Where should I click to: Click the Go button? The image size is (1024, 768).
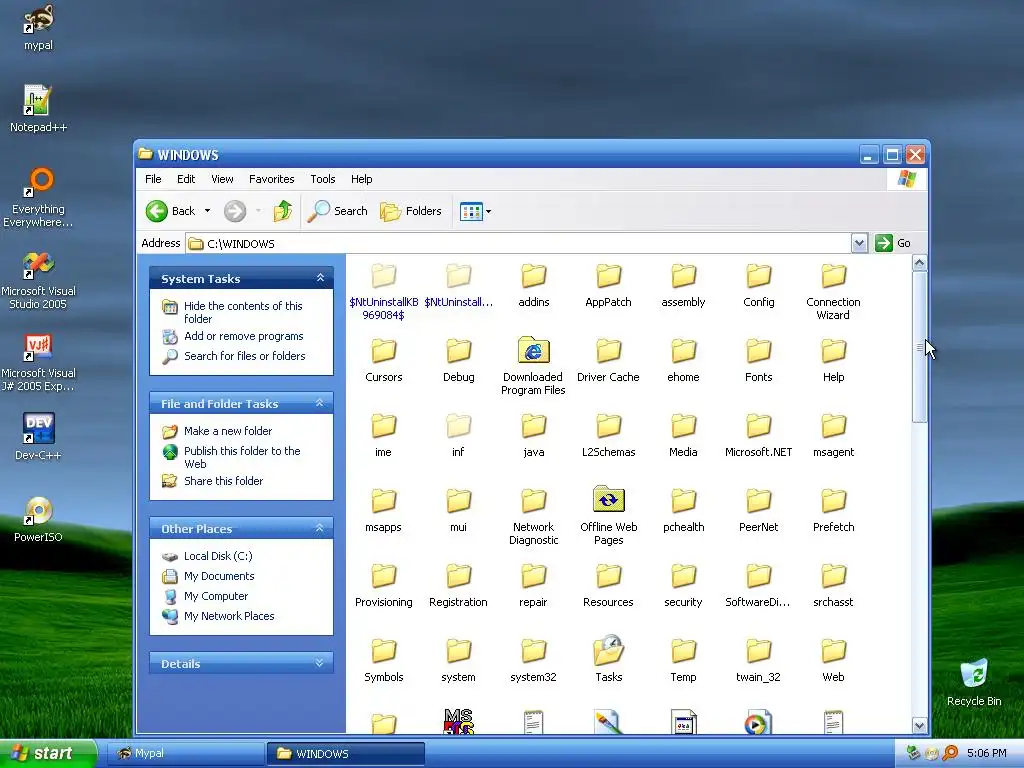pos(894,243)
